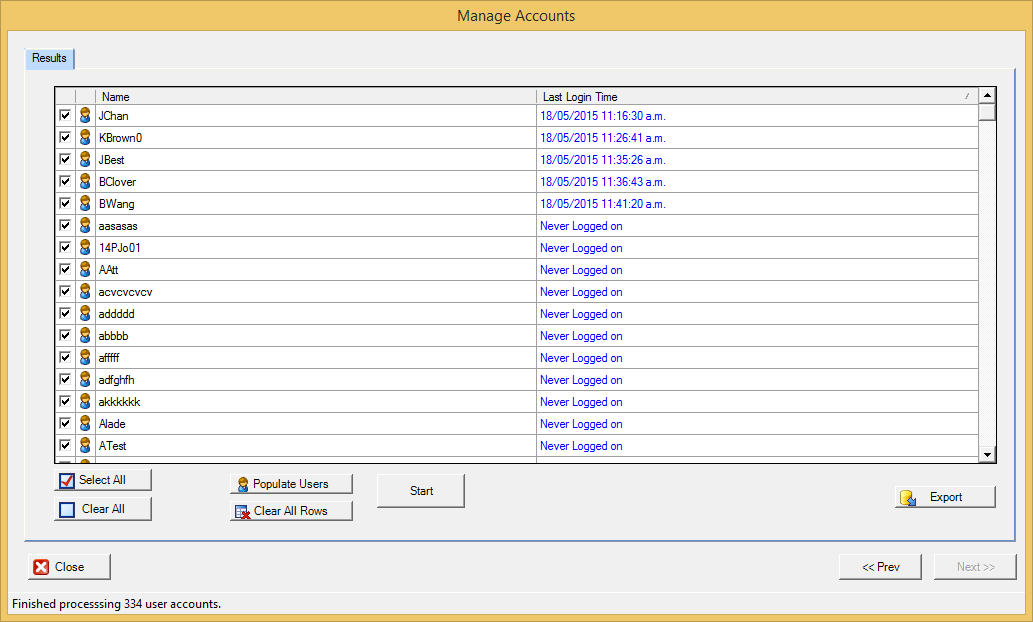Uncheck the checkbox for JBest
This screenshot has width=1033, height=622.
pos(65,160)
